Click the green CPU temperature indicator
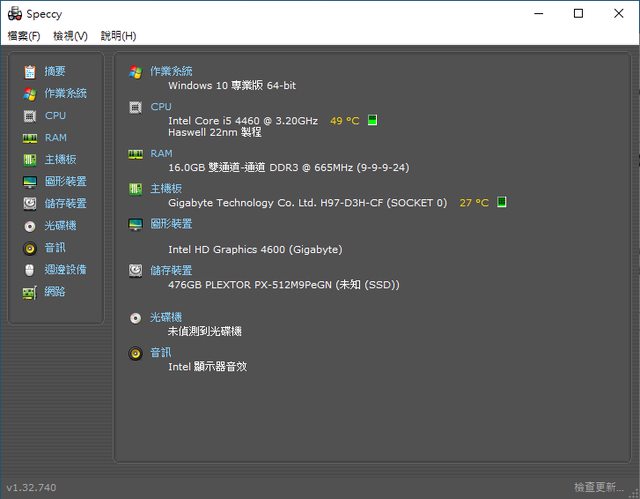Image resolution: width=640 pixels, height=499 pixels. tap(372, 121)
